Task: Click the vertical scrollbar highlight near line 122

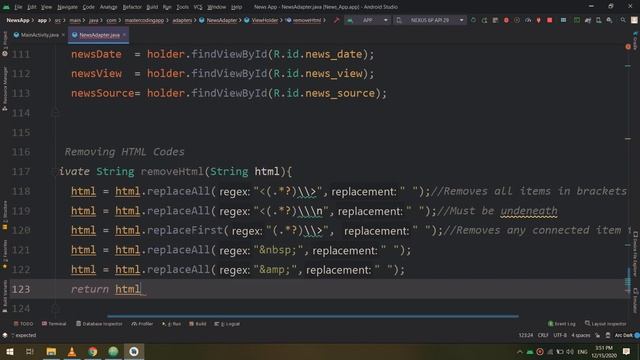Action: click(x=628, y=280)
